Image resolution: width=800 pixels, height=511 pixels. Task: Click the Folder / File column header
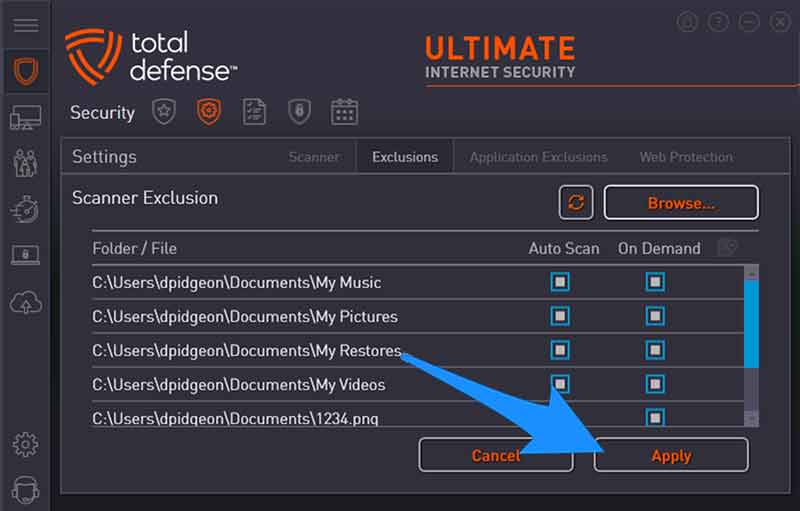pyautogui.click(x=134, y=248)
